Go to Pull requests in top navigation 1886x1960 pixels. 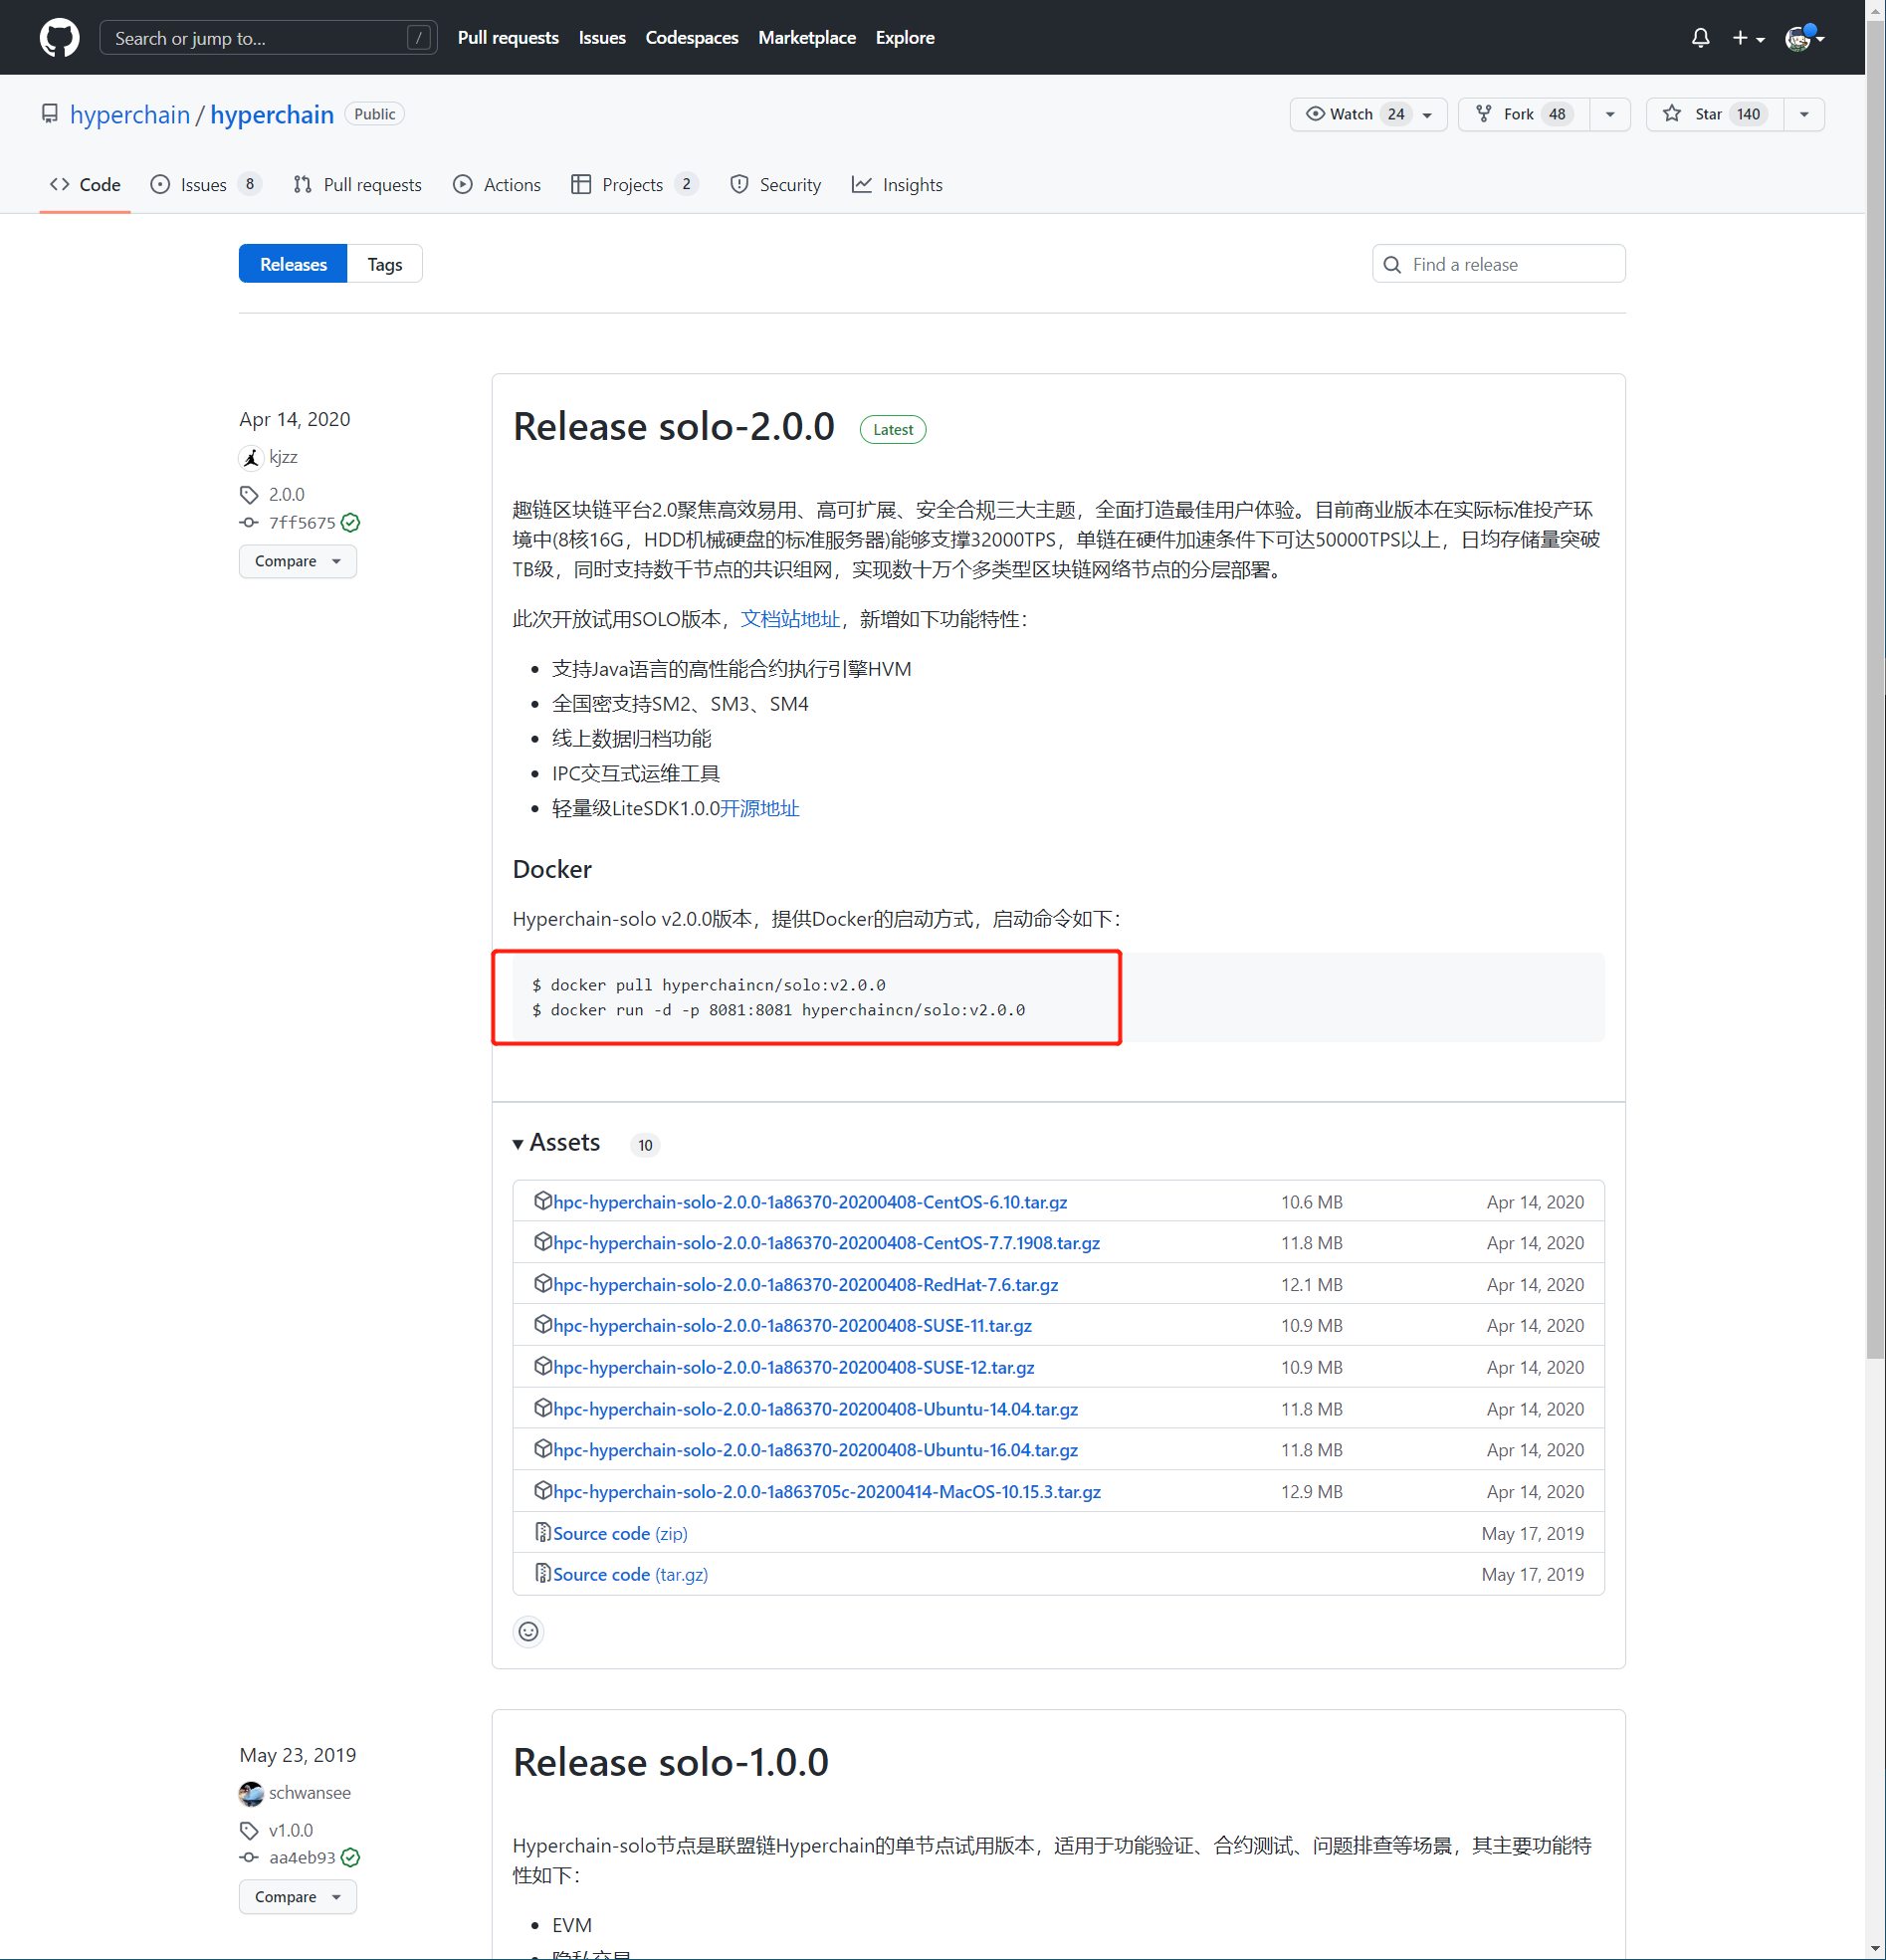[x=508, y=38]
